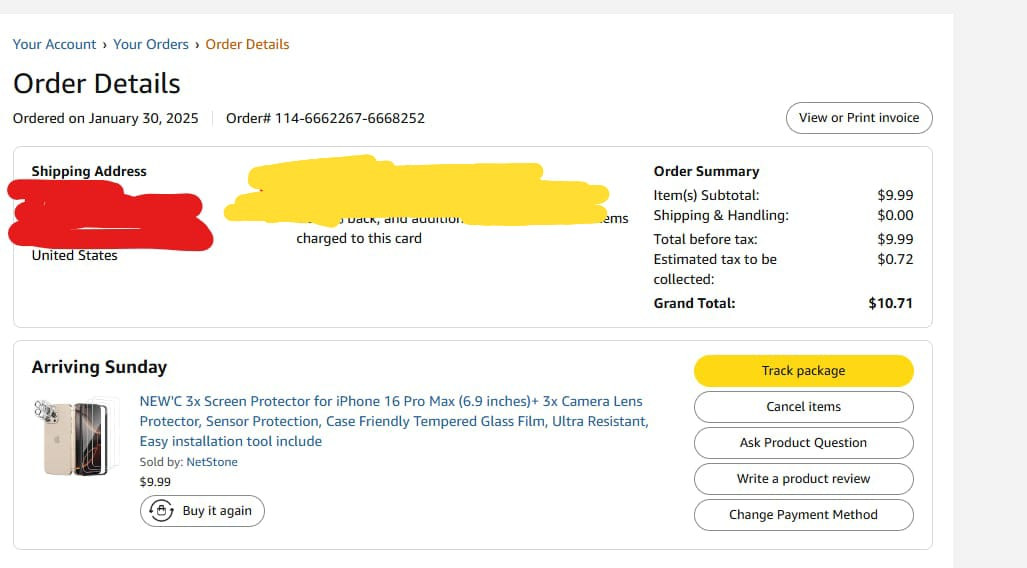Click the Order Summary heading
The width and height of the screenshot is (1027, 568).
(706, 171)
